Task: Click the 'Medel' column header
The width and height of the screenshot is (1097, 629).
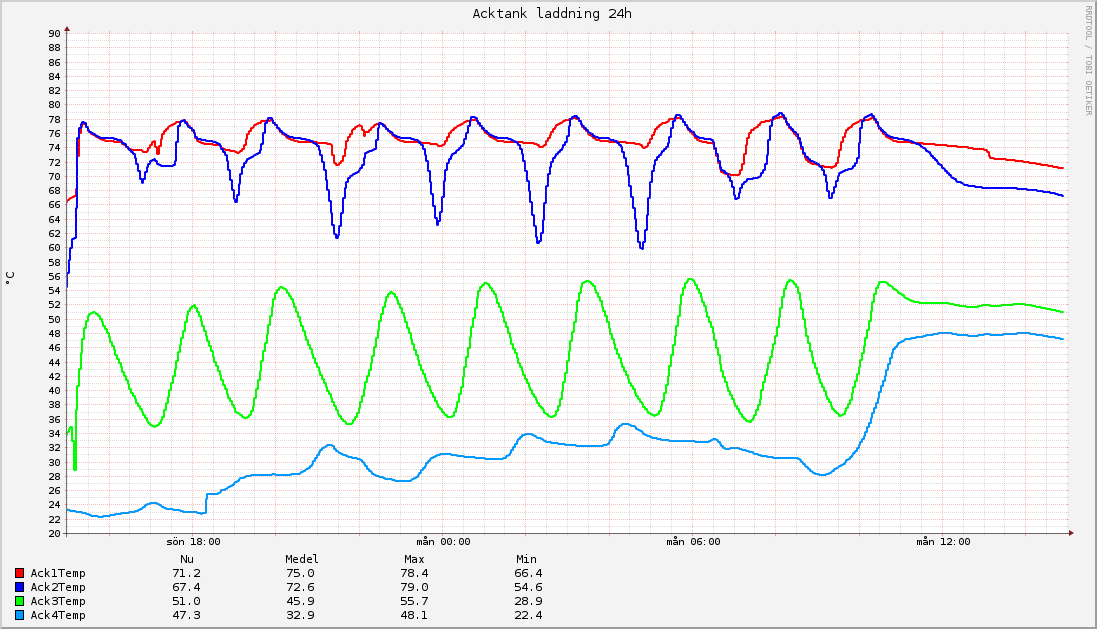Action: pos(302,559)
